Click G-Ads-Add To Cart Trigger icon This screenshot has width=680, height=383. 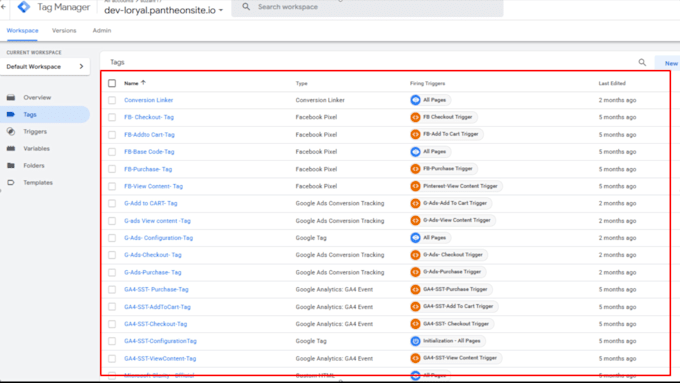coord(415,203)
